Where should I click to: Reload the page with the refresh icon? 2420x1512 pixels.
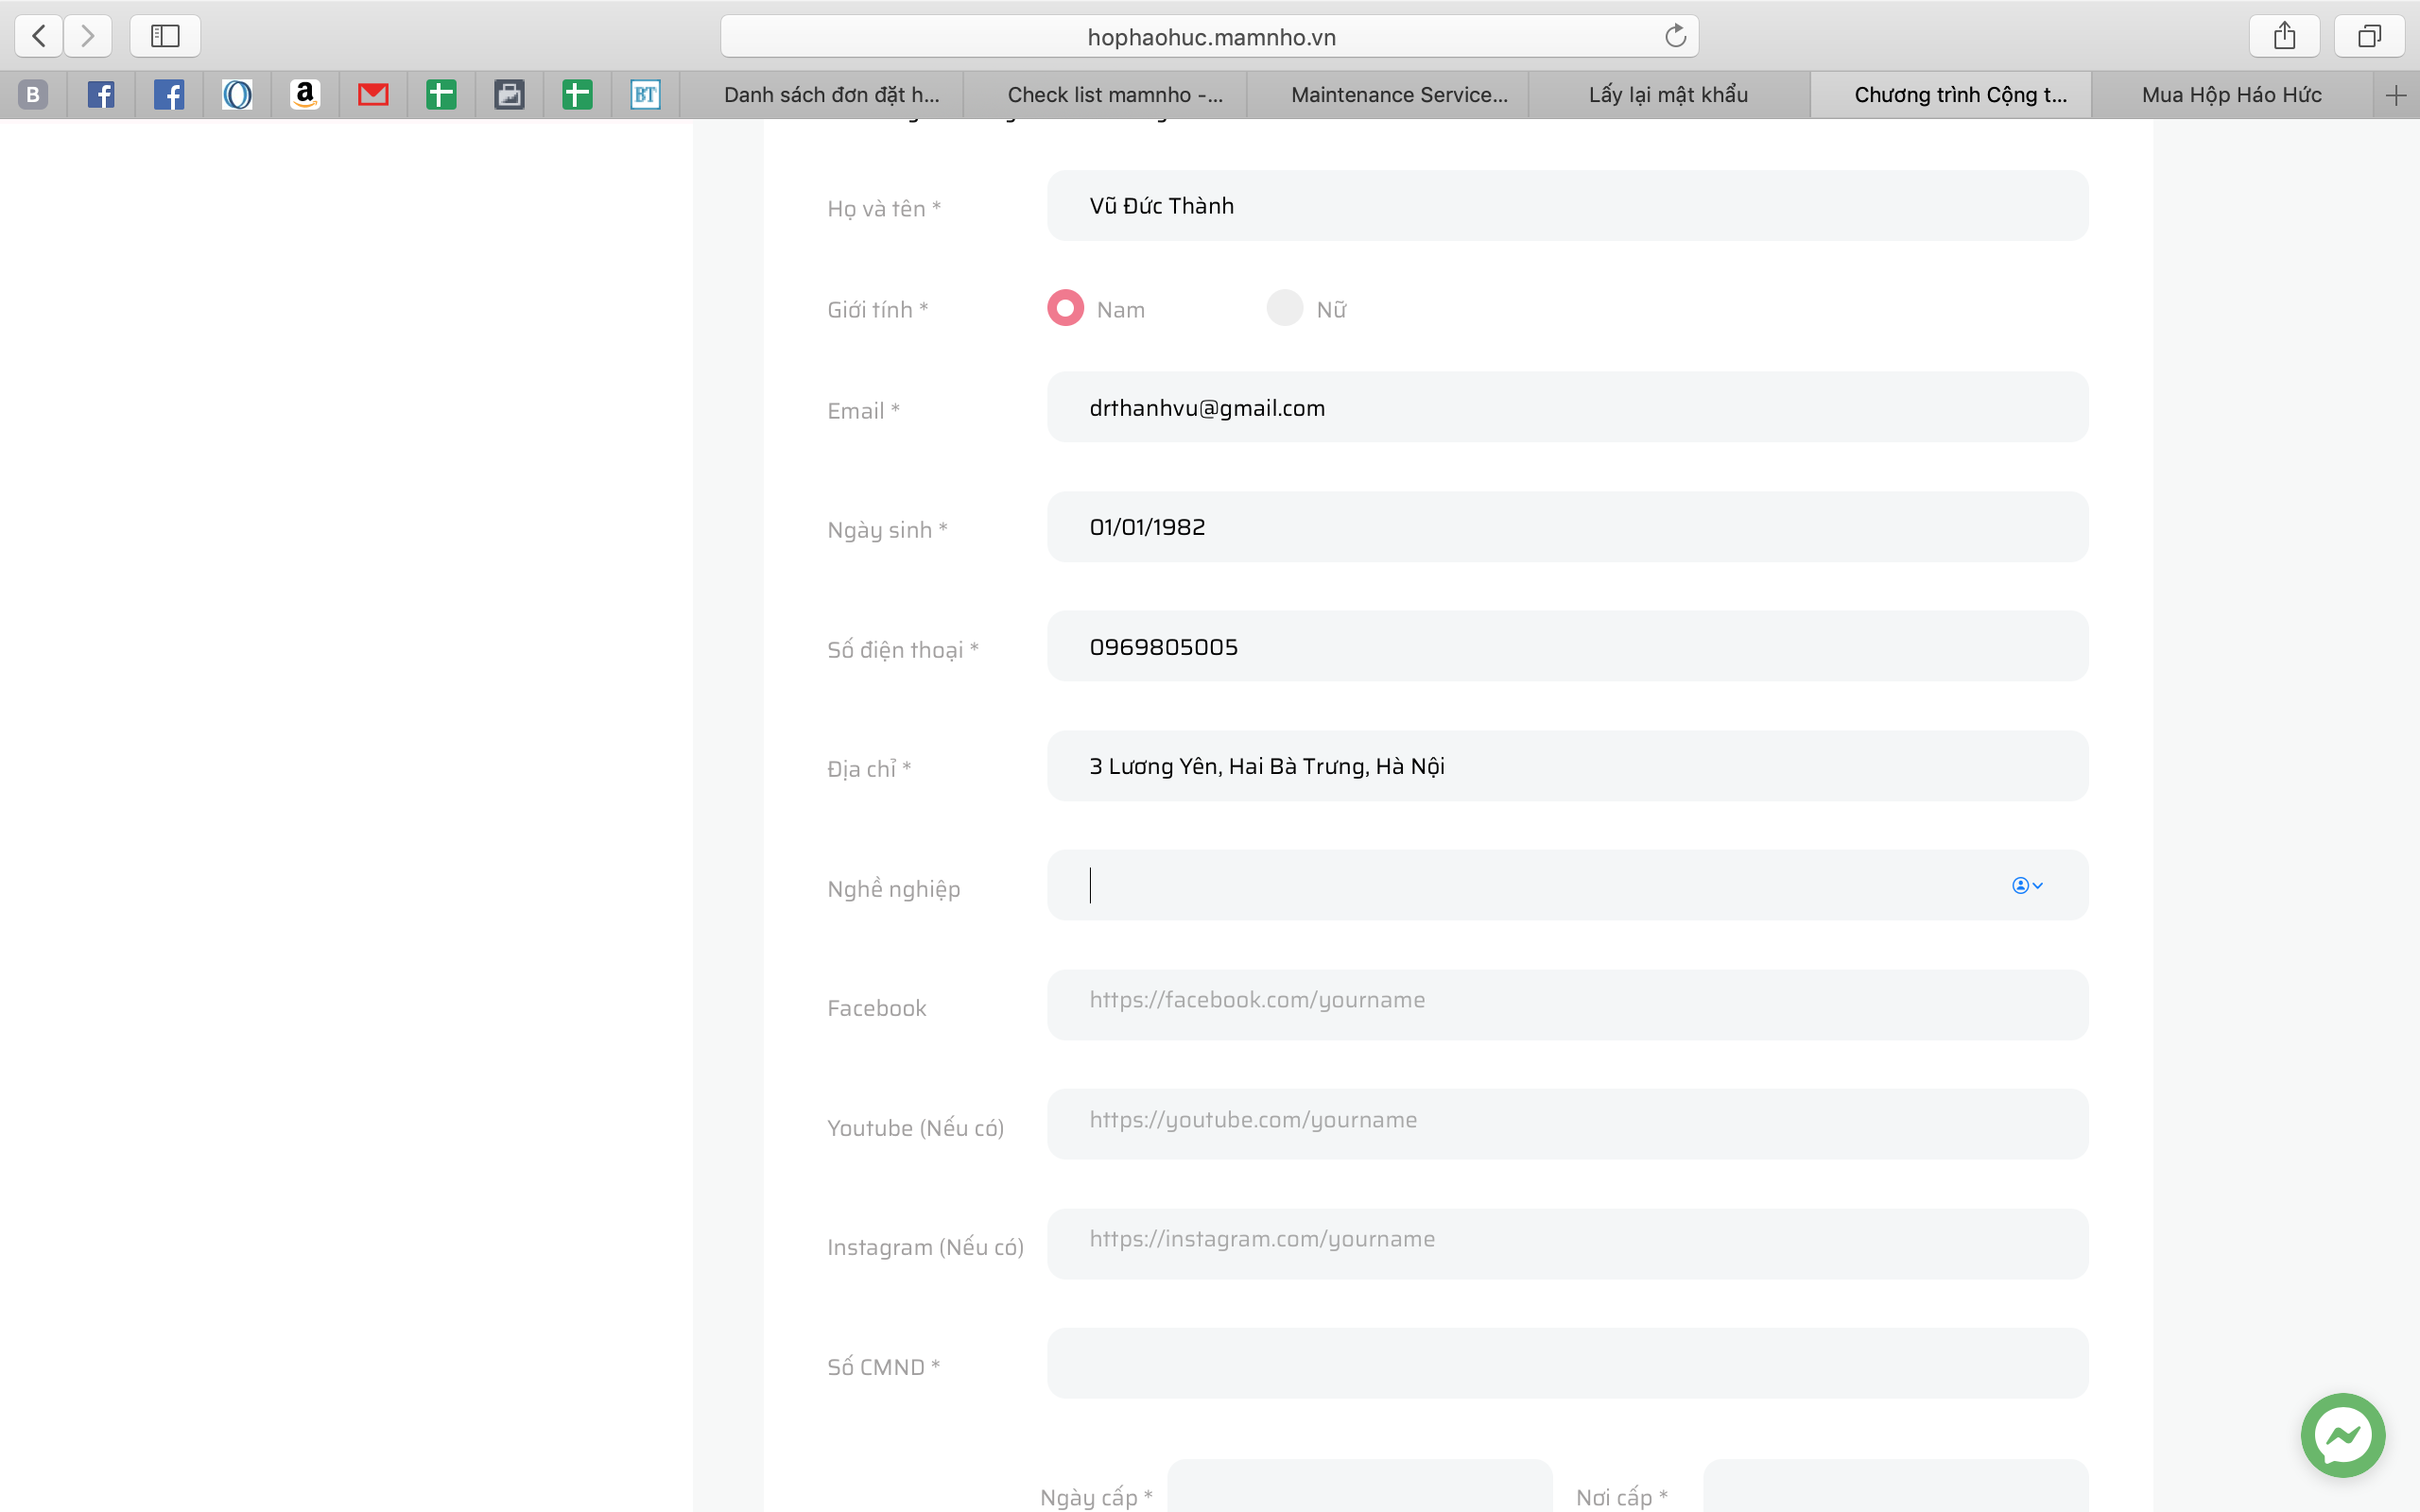(1675, 36)
